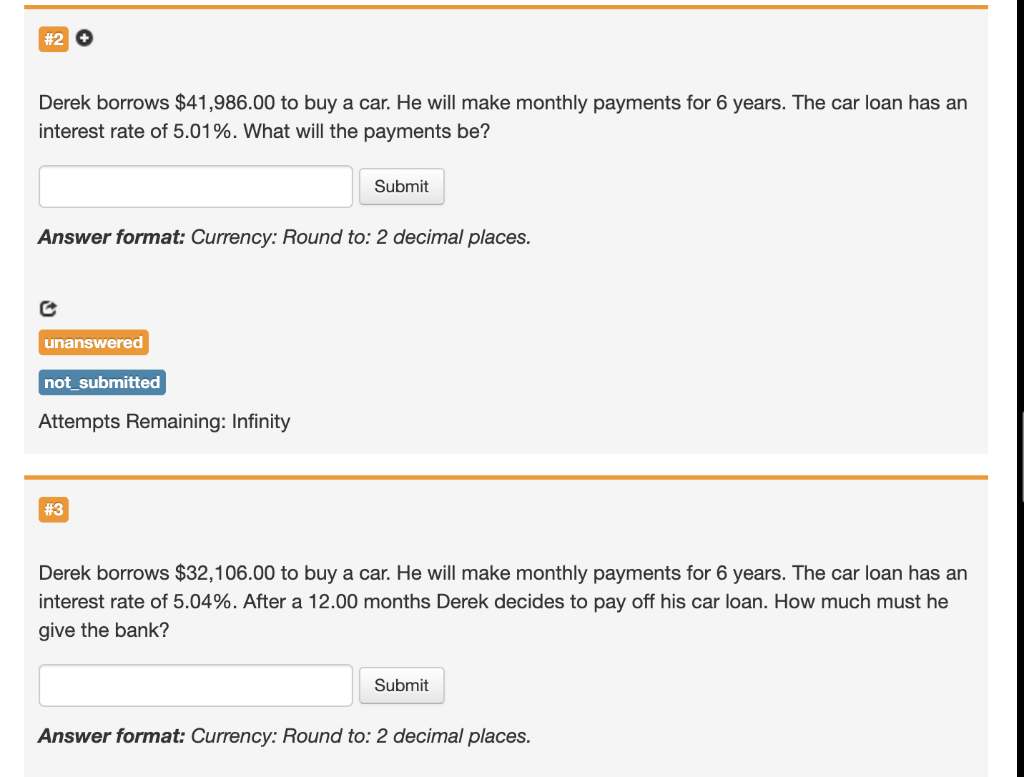
Task: Click the orange "#3" problem badge
Action: point(53,510)
